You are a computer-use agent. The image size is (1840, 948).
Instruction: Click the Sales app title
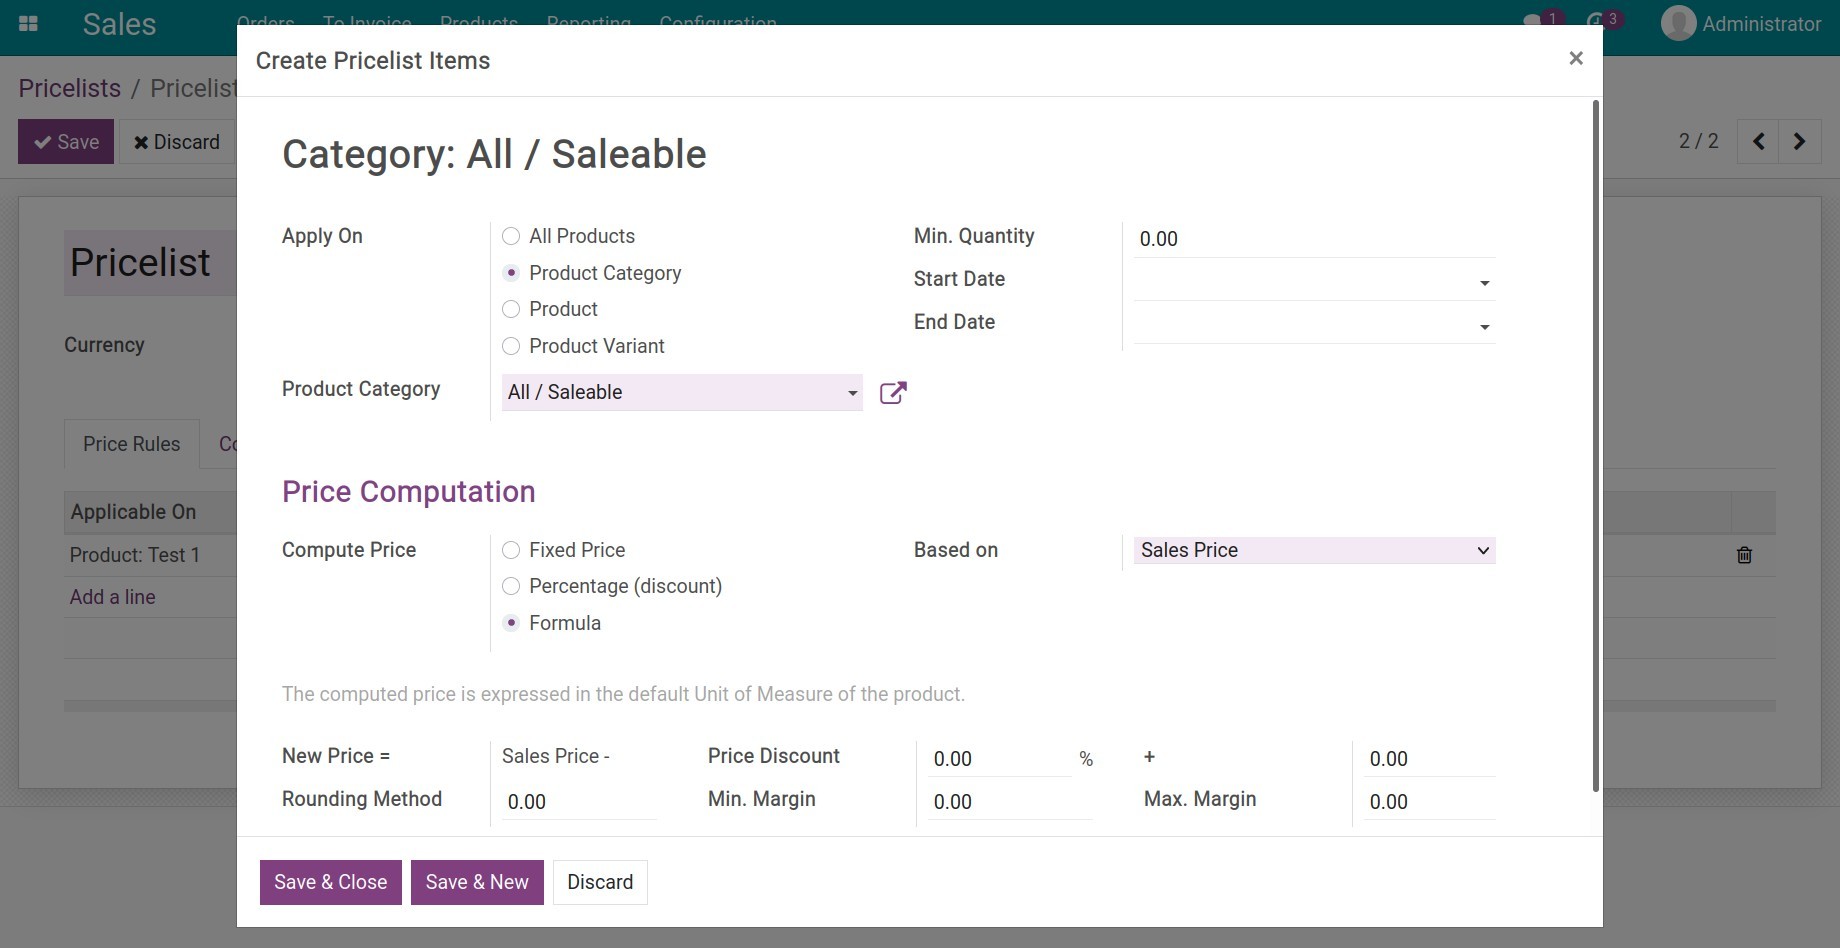click(x=119, y=24)
